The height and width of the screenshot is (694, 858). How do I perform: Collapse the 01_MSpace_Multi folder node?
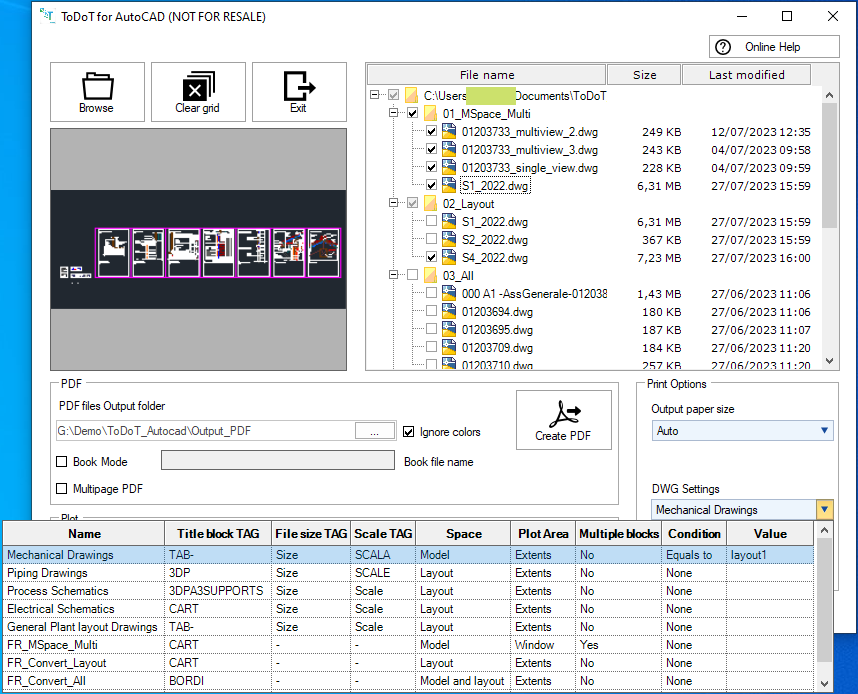(394, 114)
